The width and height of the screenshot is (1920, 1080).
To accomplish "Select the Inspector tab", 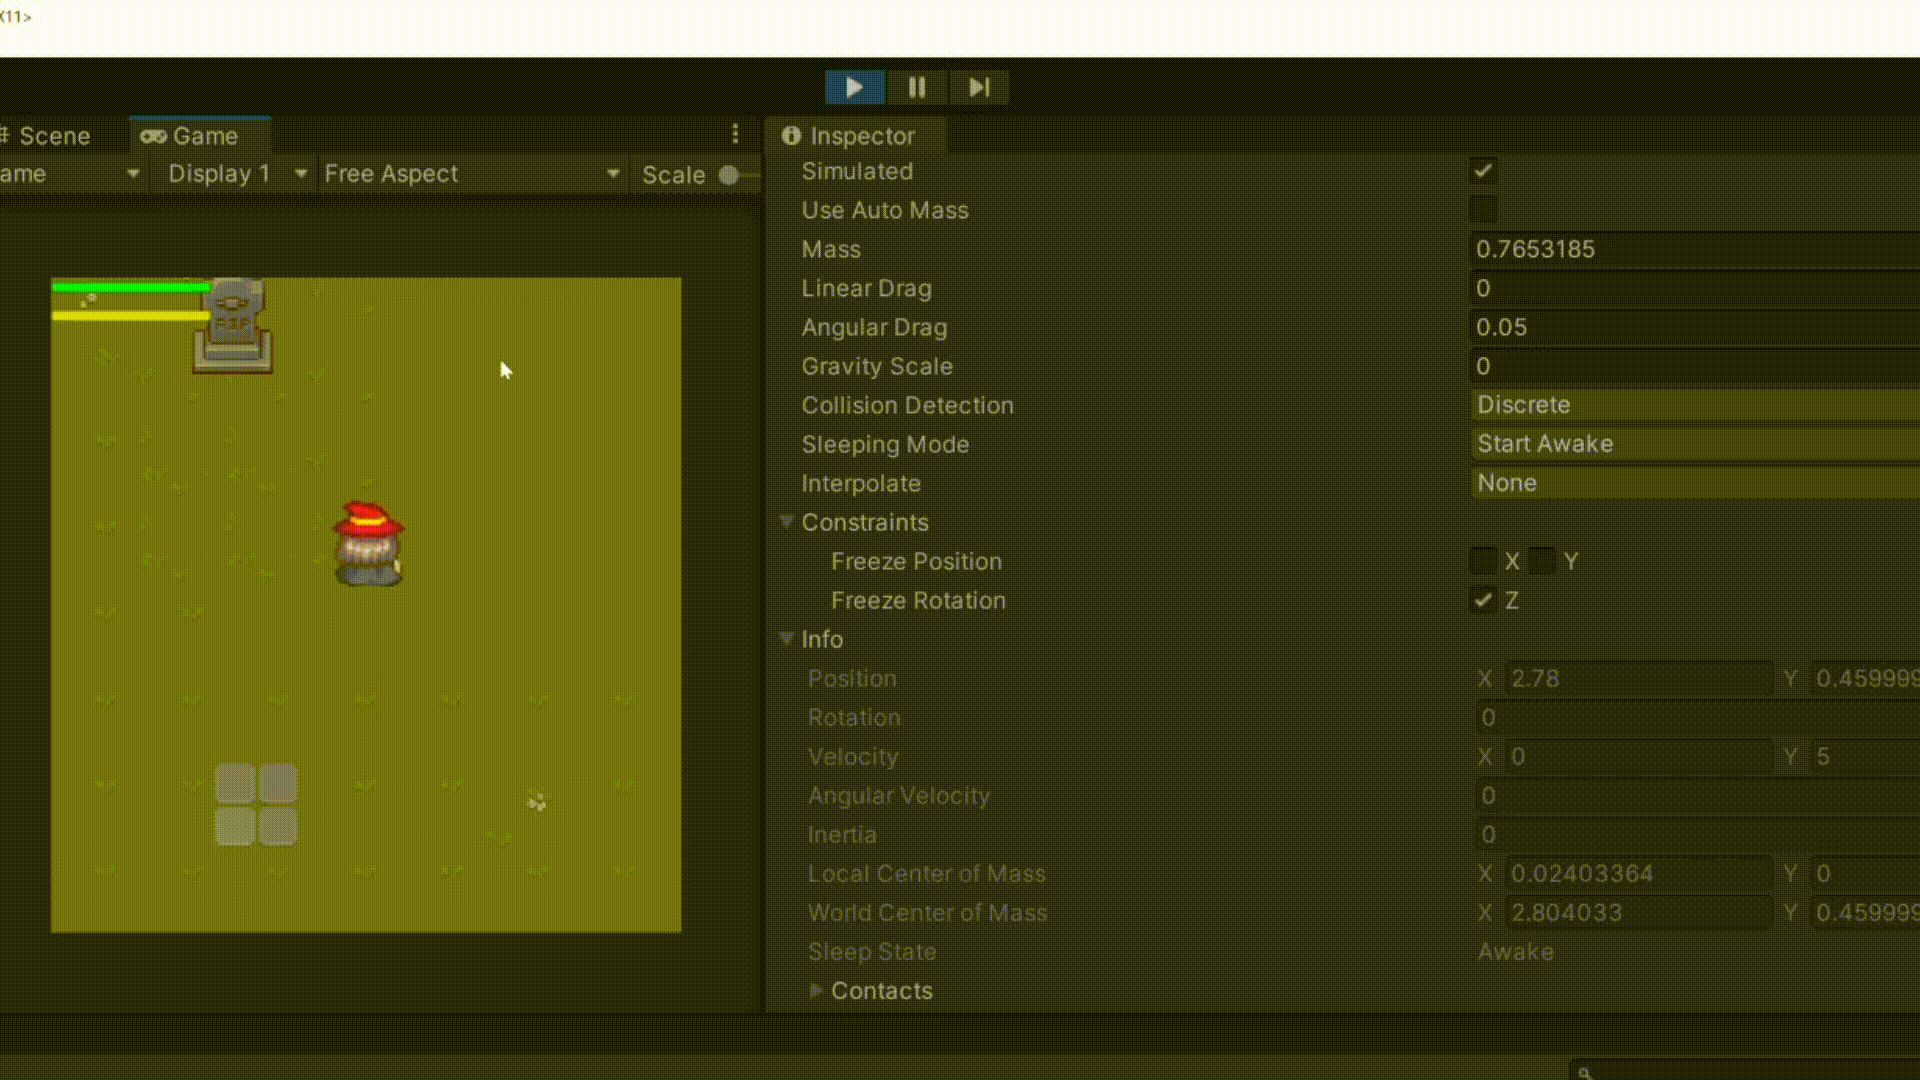I will [860, 136].
